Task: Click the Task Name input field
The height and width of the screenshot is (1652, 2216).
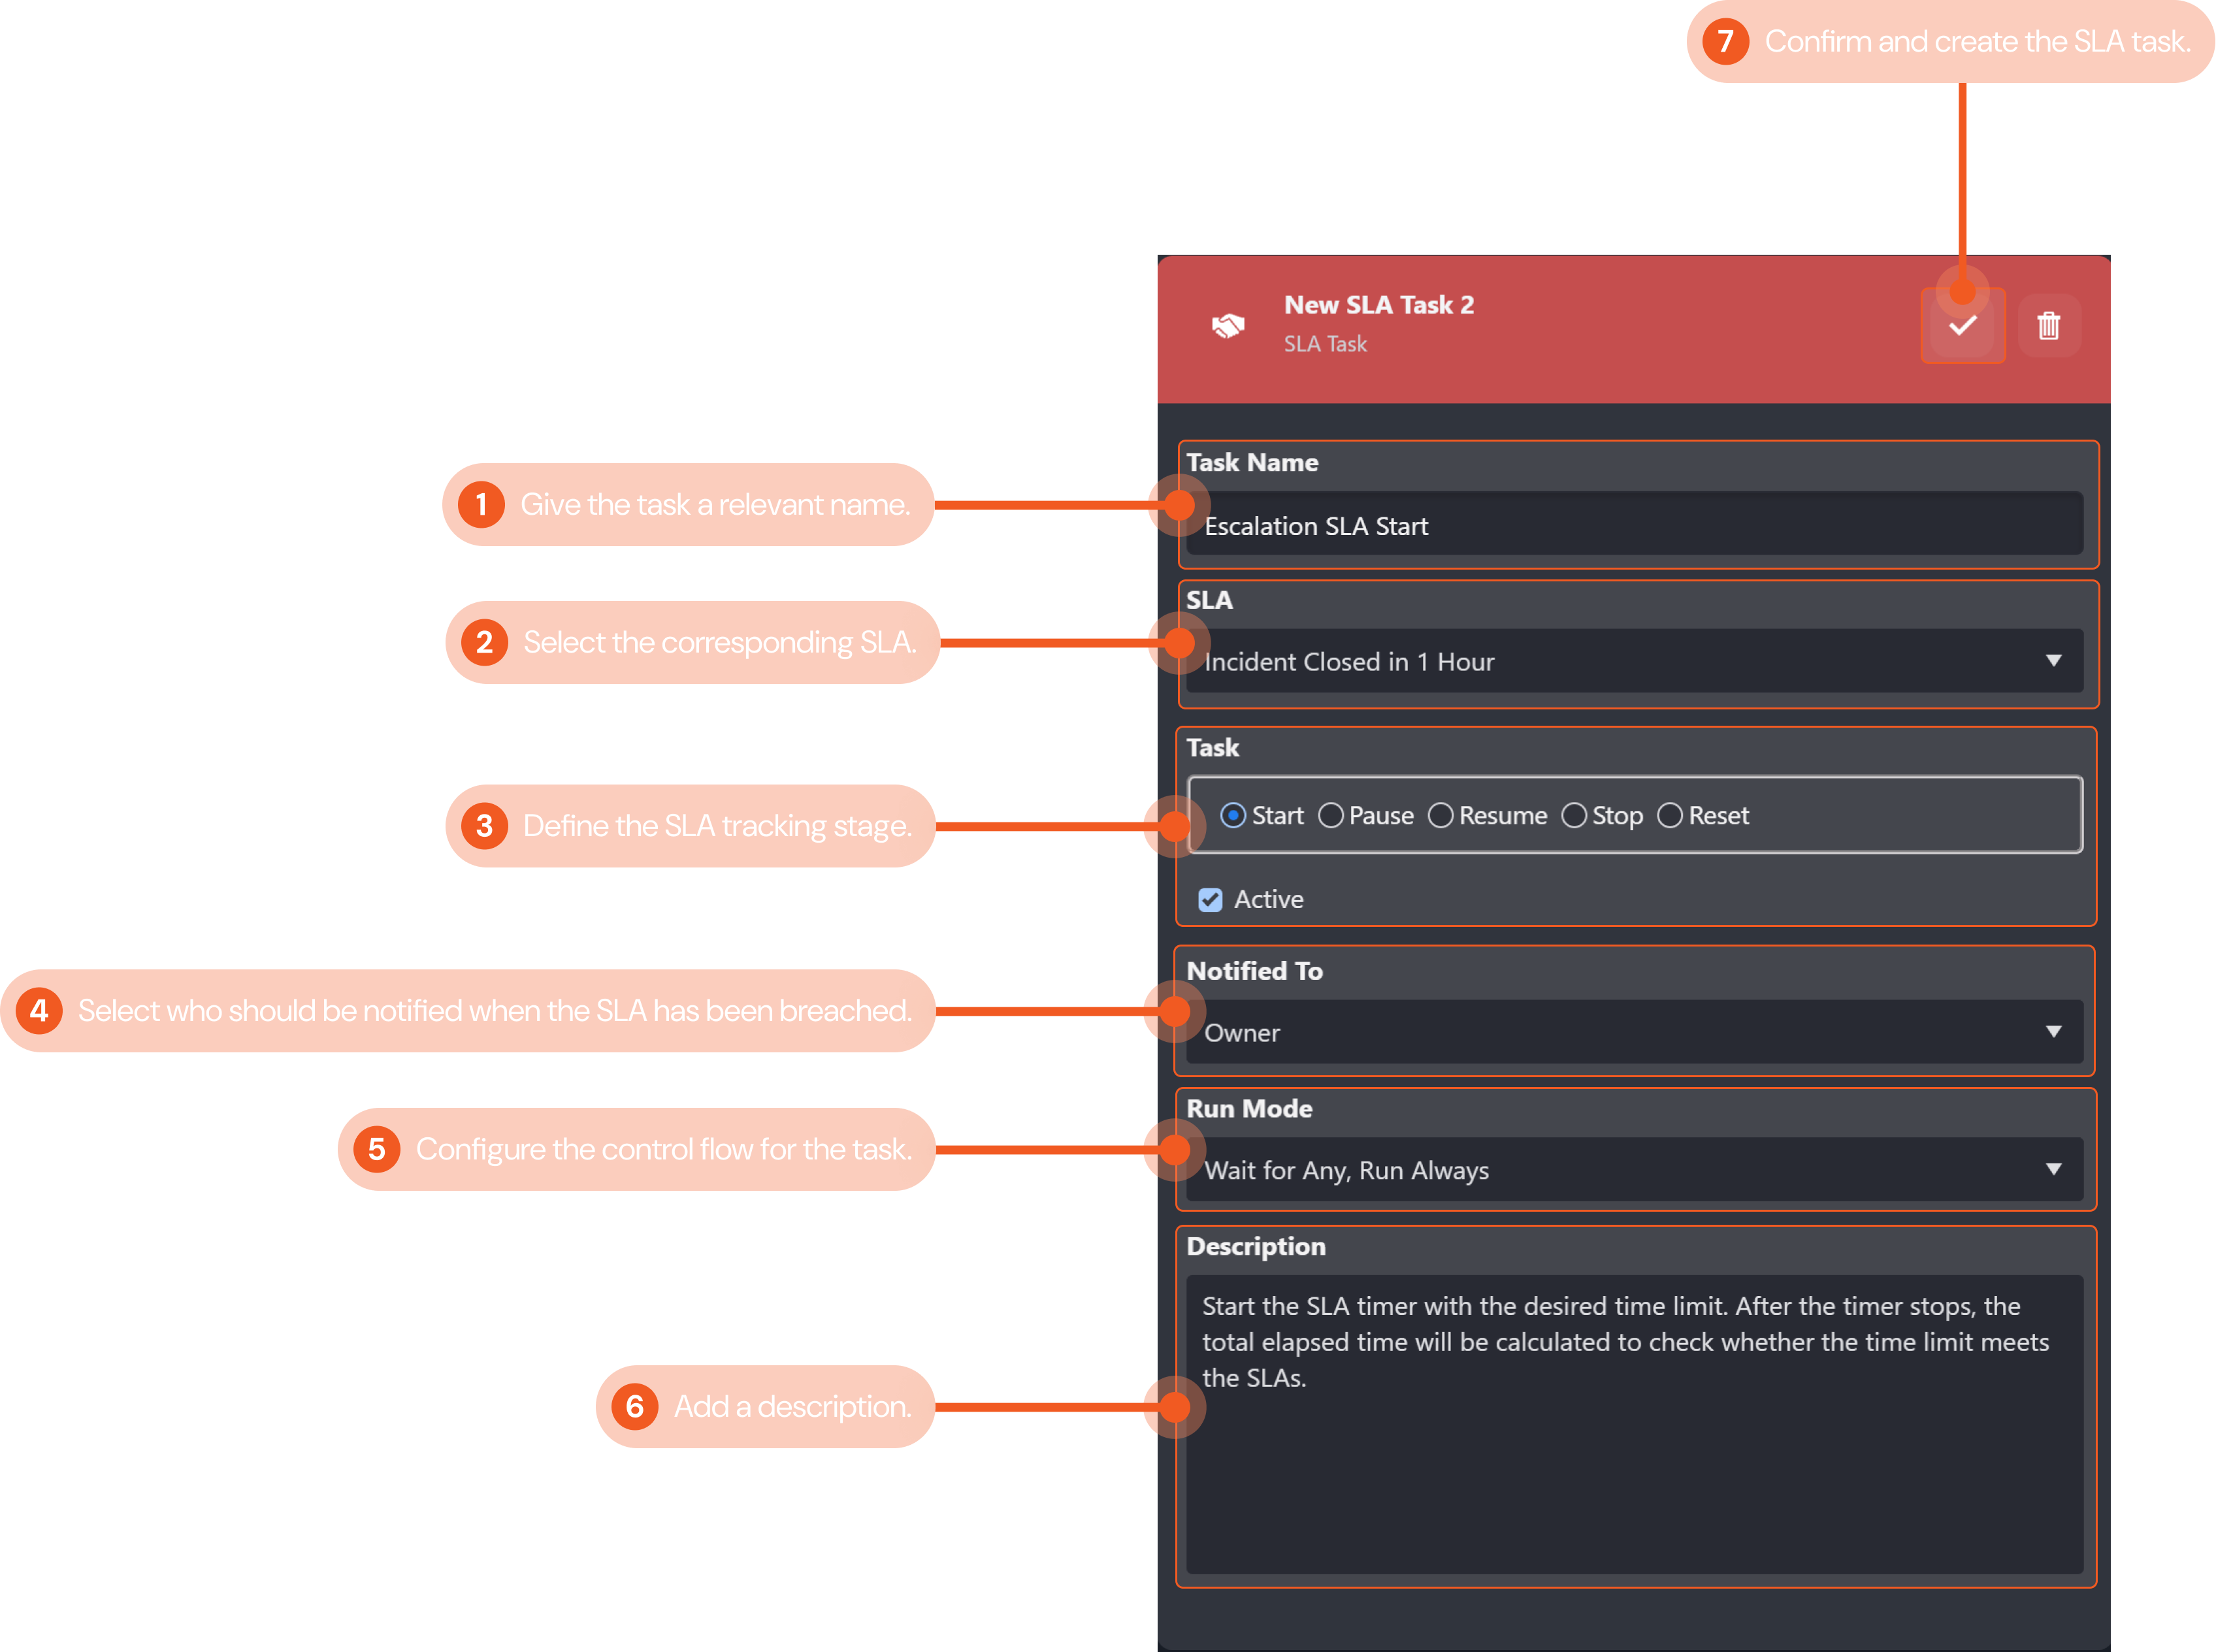Action: pyautogui.click(x=1634, y=525)
